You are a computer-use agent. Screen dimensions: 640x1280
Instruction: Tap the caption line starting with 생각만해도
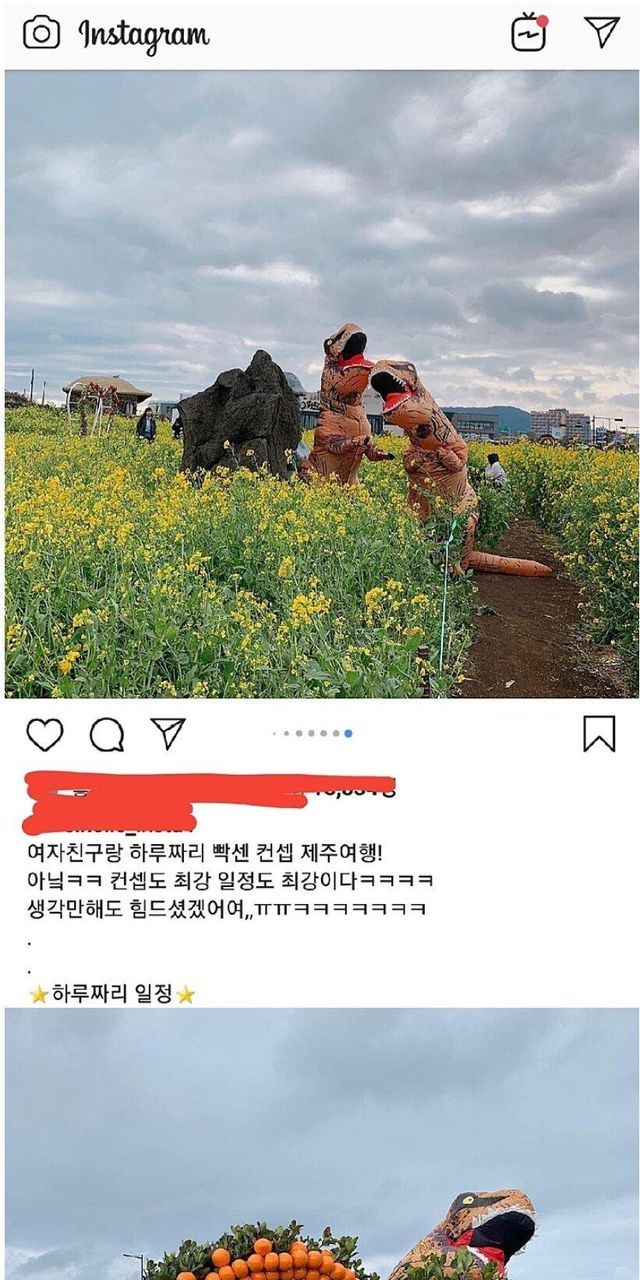pyautogui.click(x=227, y=909)
